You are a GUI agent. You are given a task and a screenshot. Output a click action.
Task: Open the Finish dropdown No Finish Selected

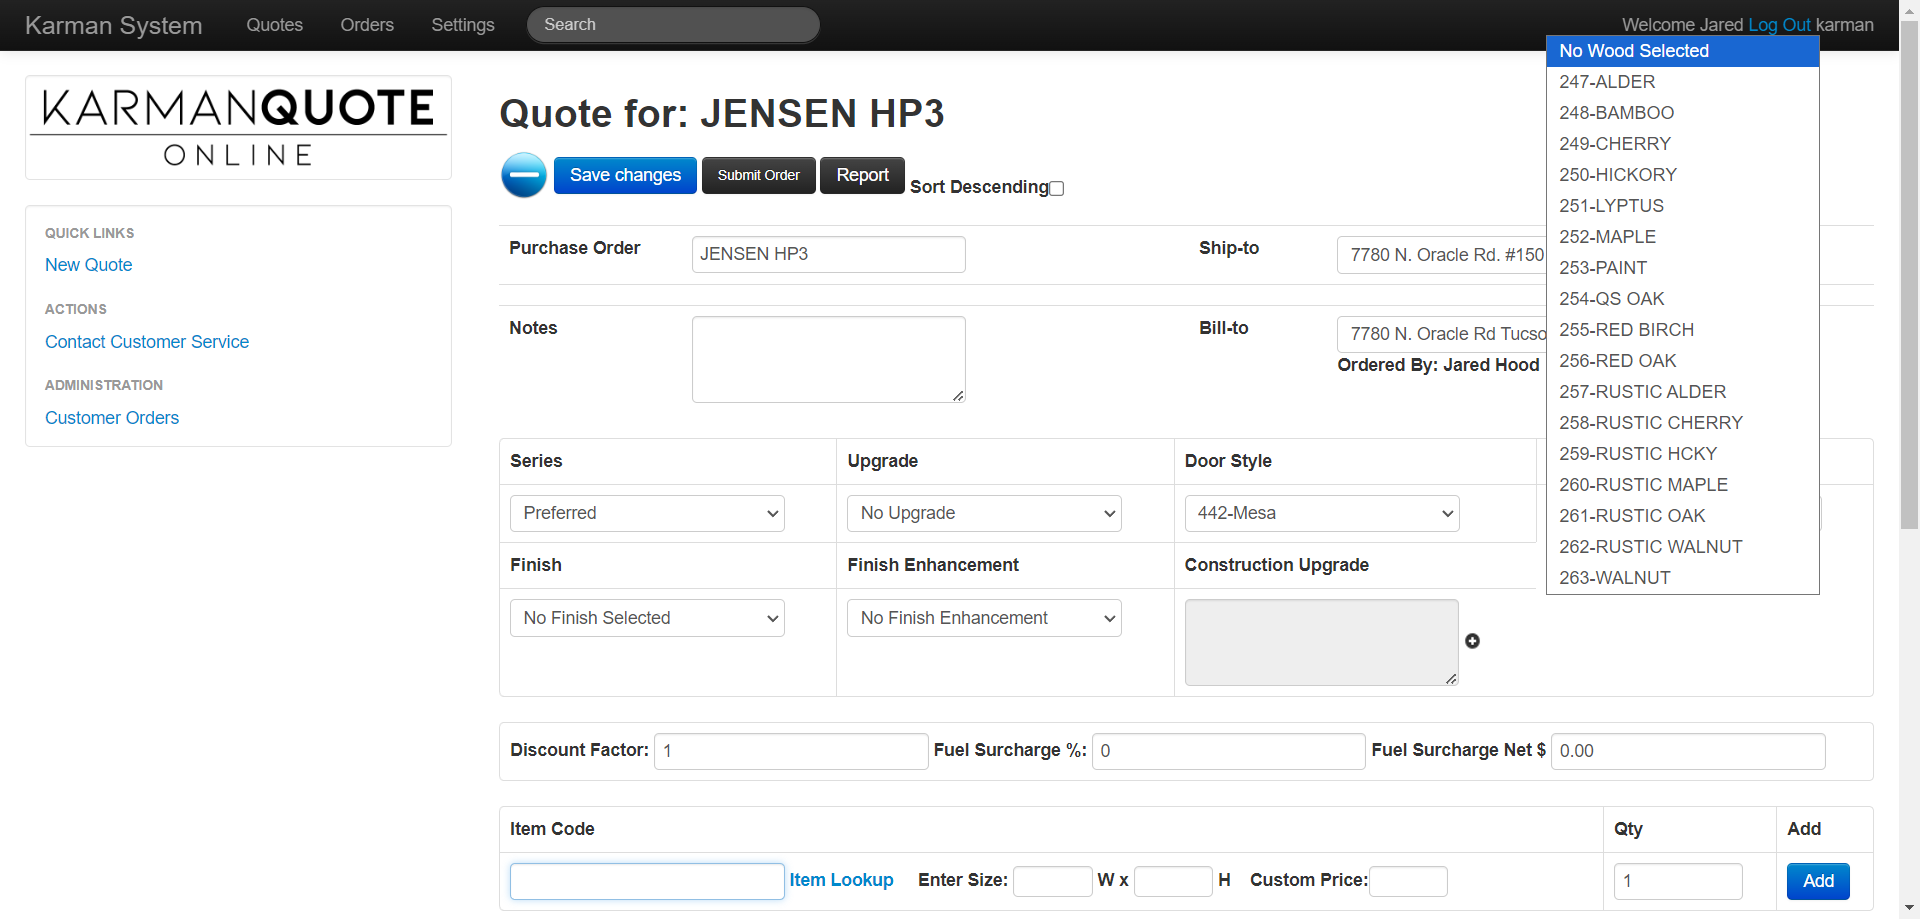click(647, 618)
